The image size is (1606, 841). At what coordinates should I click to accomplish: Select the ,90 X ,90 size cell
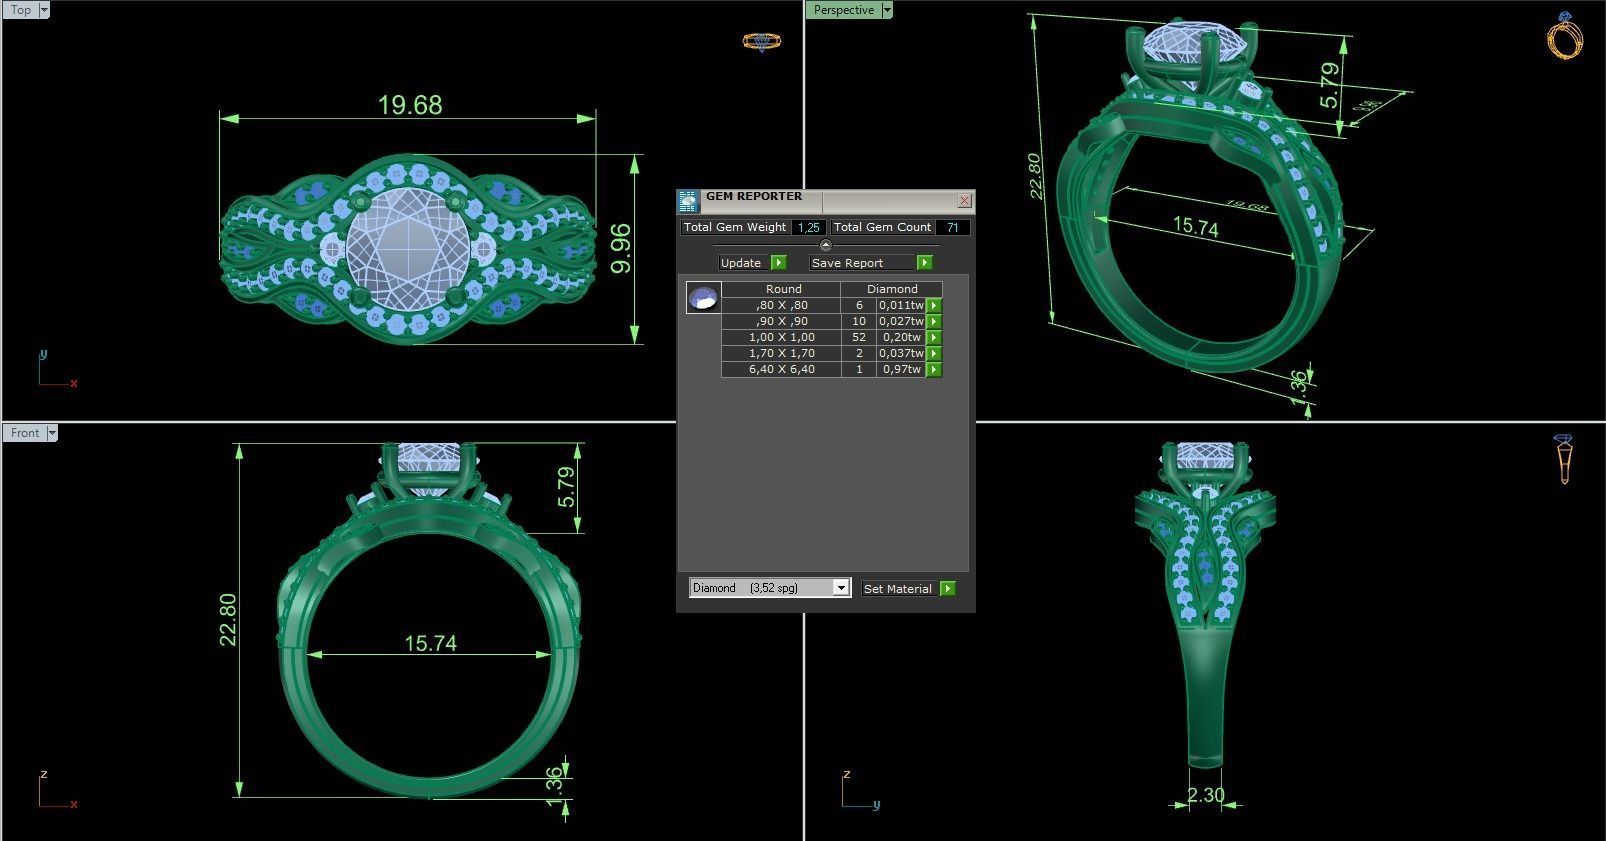(781, 321)
